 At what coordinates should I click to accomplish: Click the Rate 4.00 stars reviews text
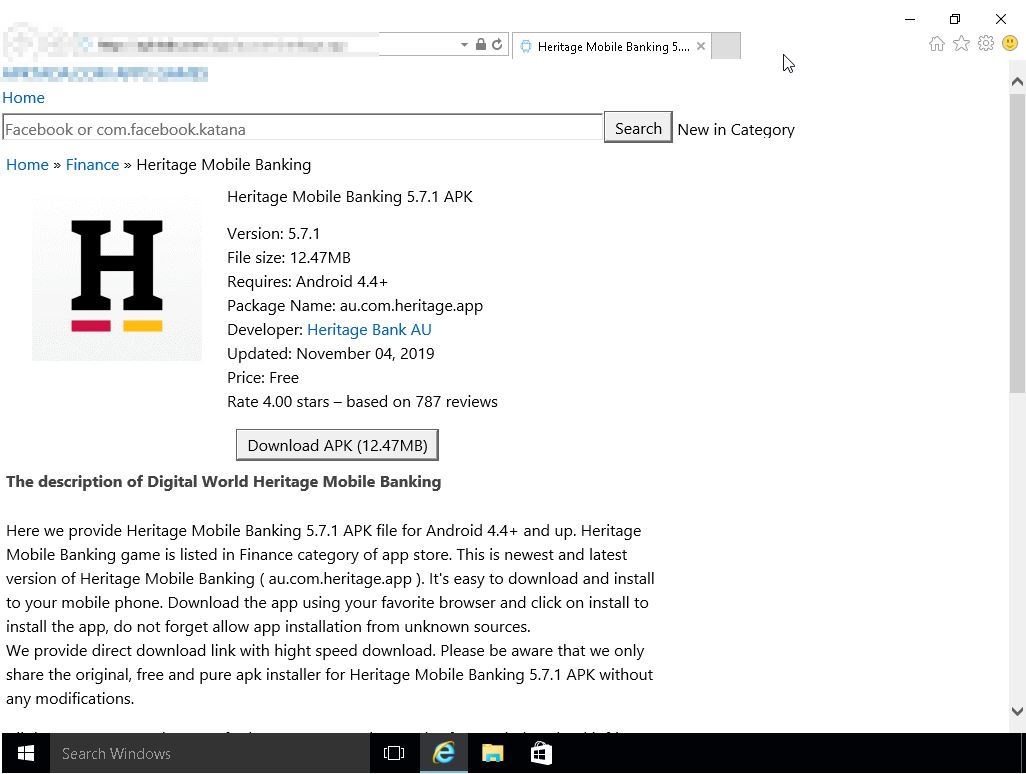coord(363,402)
